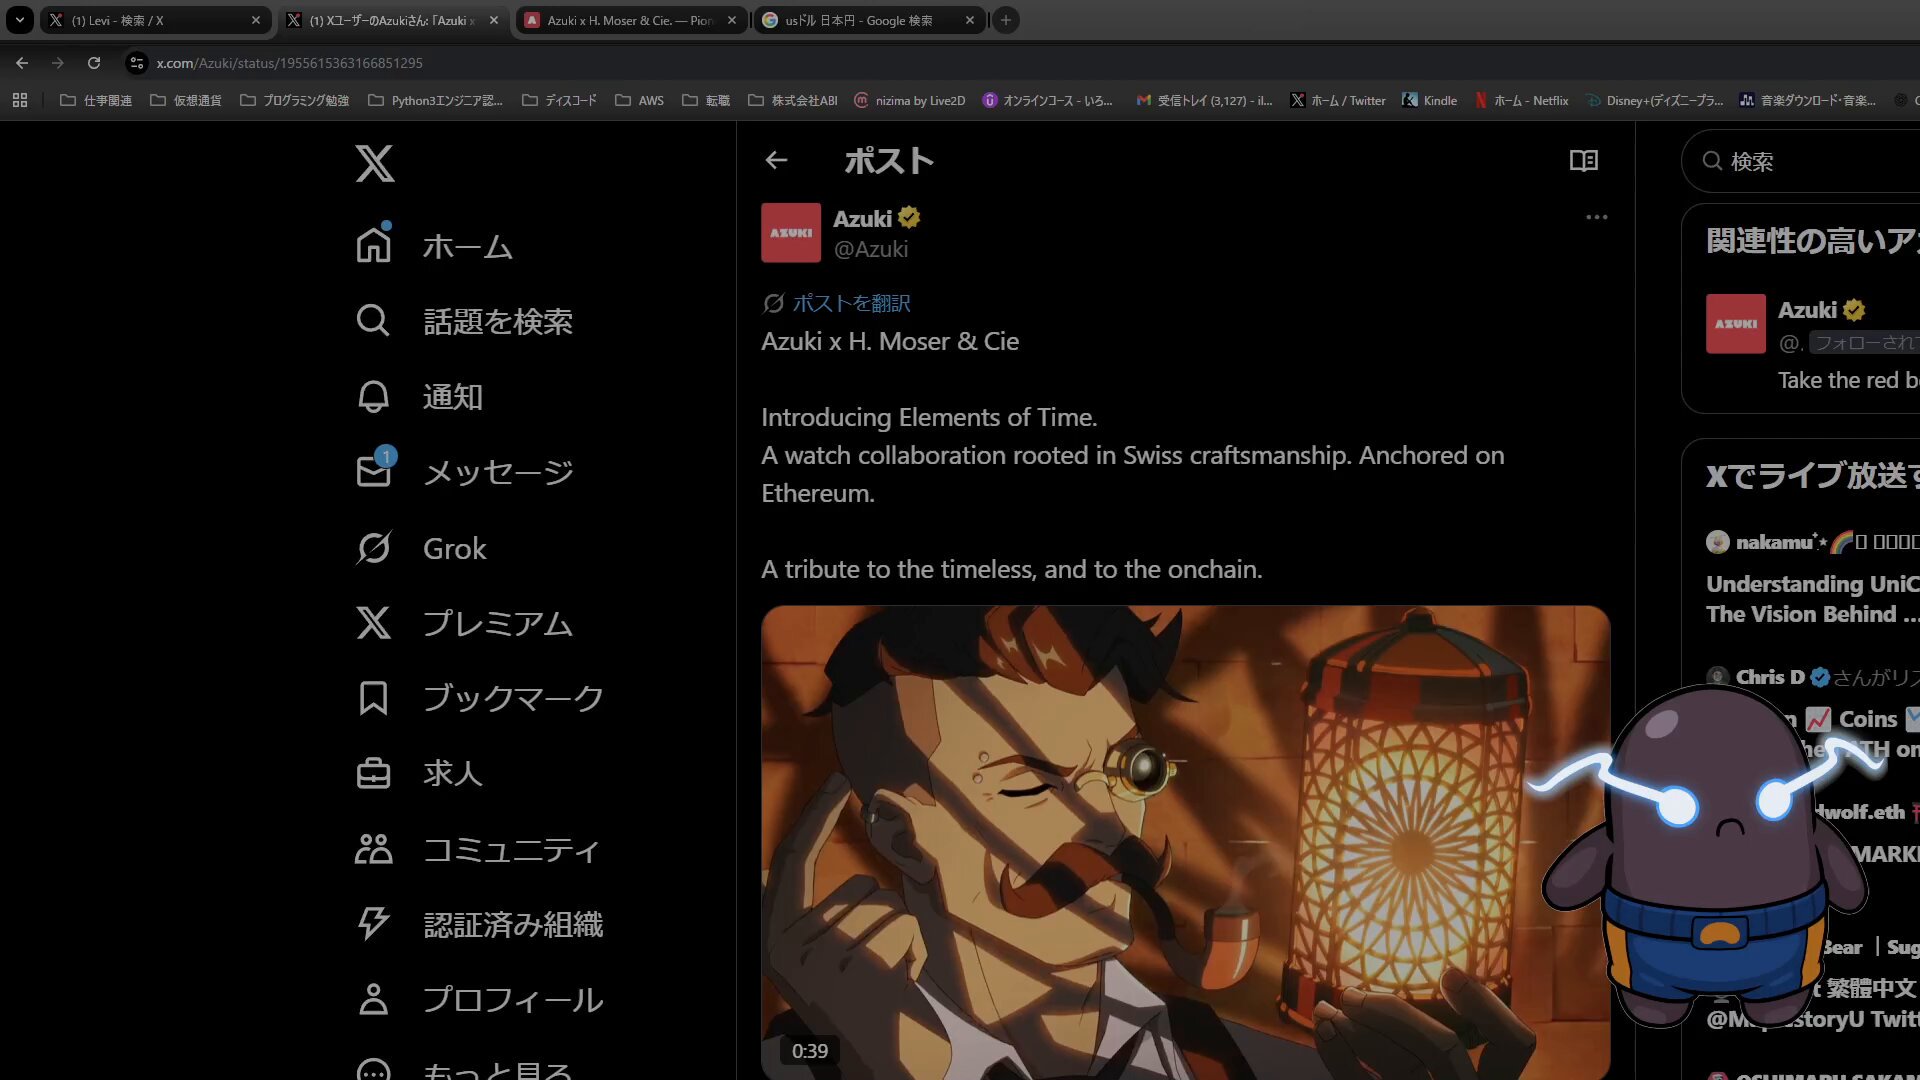Close the Levi 検索 tab

point(256,20)
